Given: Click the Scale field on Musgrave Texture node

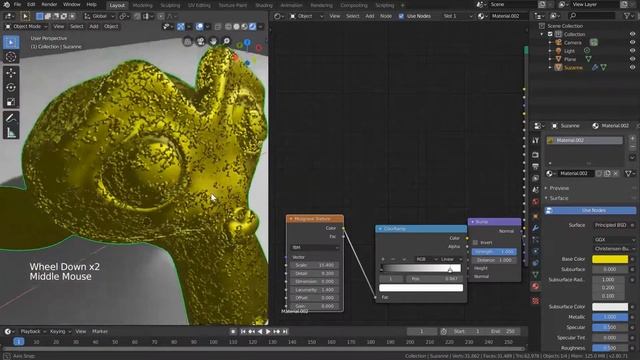Looking at the screenshot, I should click(x=314, y=265).
